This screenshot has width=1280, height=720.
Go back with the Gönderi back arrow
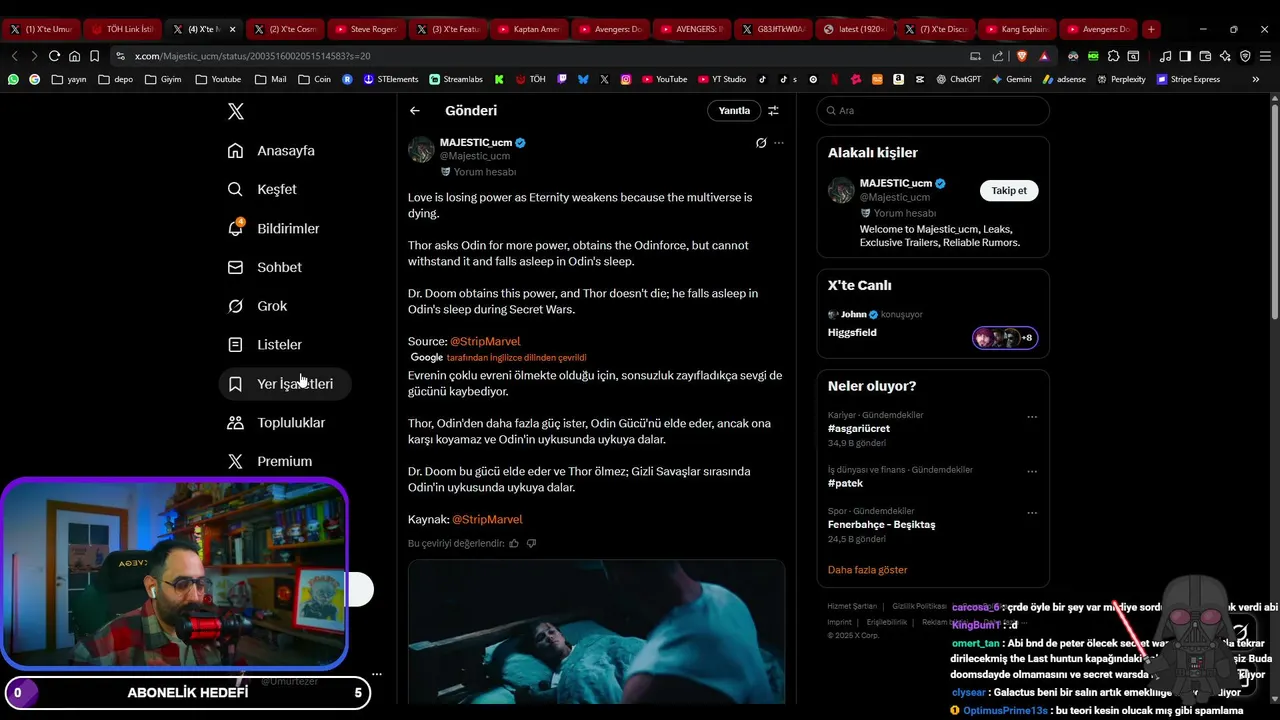coord(415,111)
